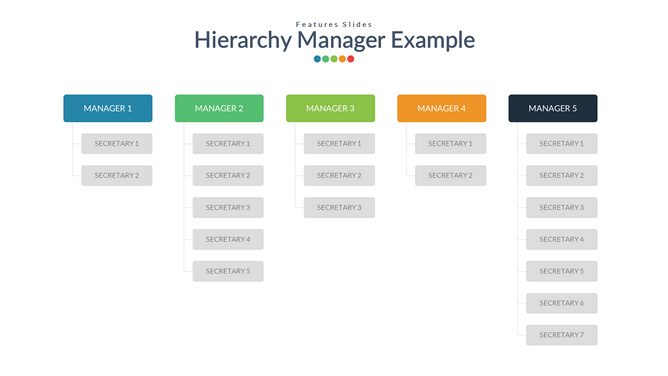
Task: Click the red dot under the title
Action: pyautogui.click(x=351, y=59)
